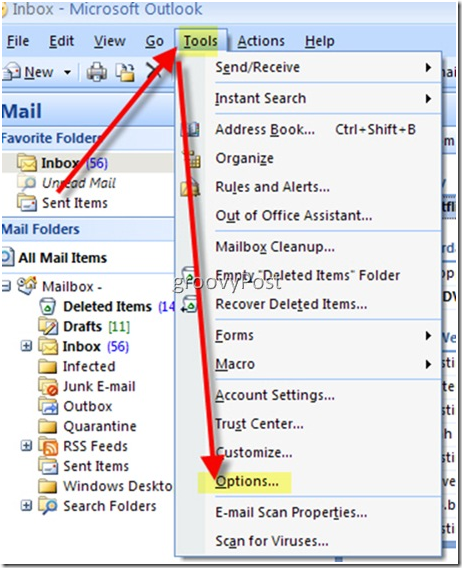Click the Outbox folder icon
Screen dimensions: 462x568
[48, 406]
